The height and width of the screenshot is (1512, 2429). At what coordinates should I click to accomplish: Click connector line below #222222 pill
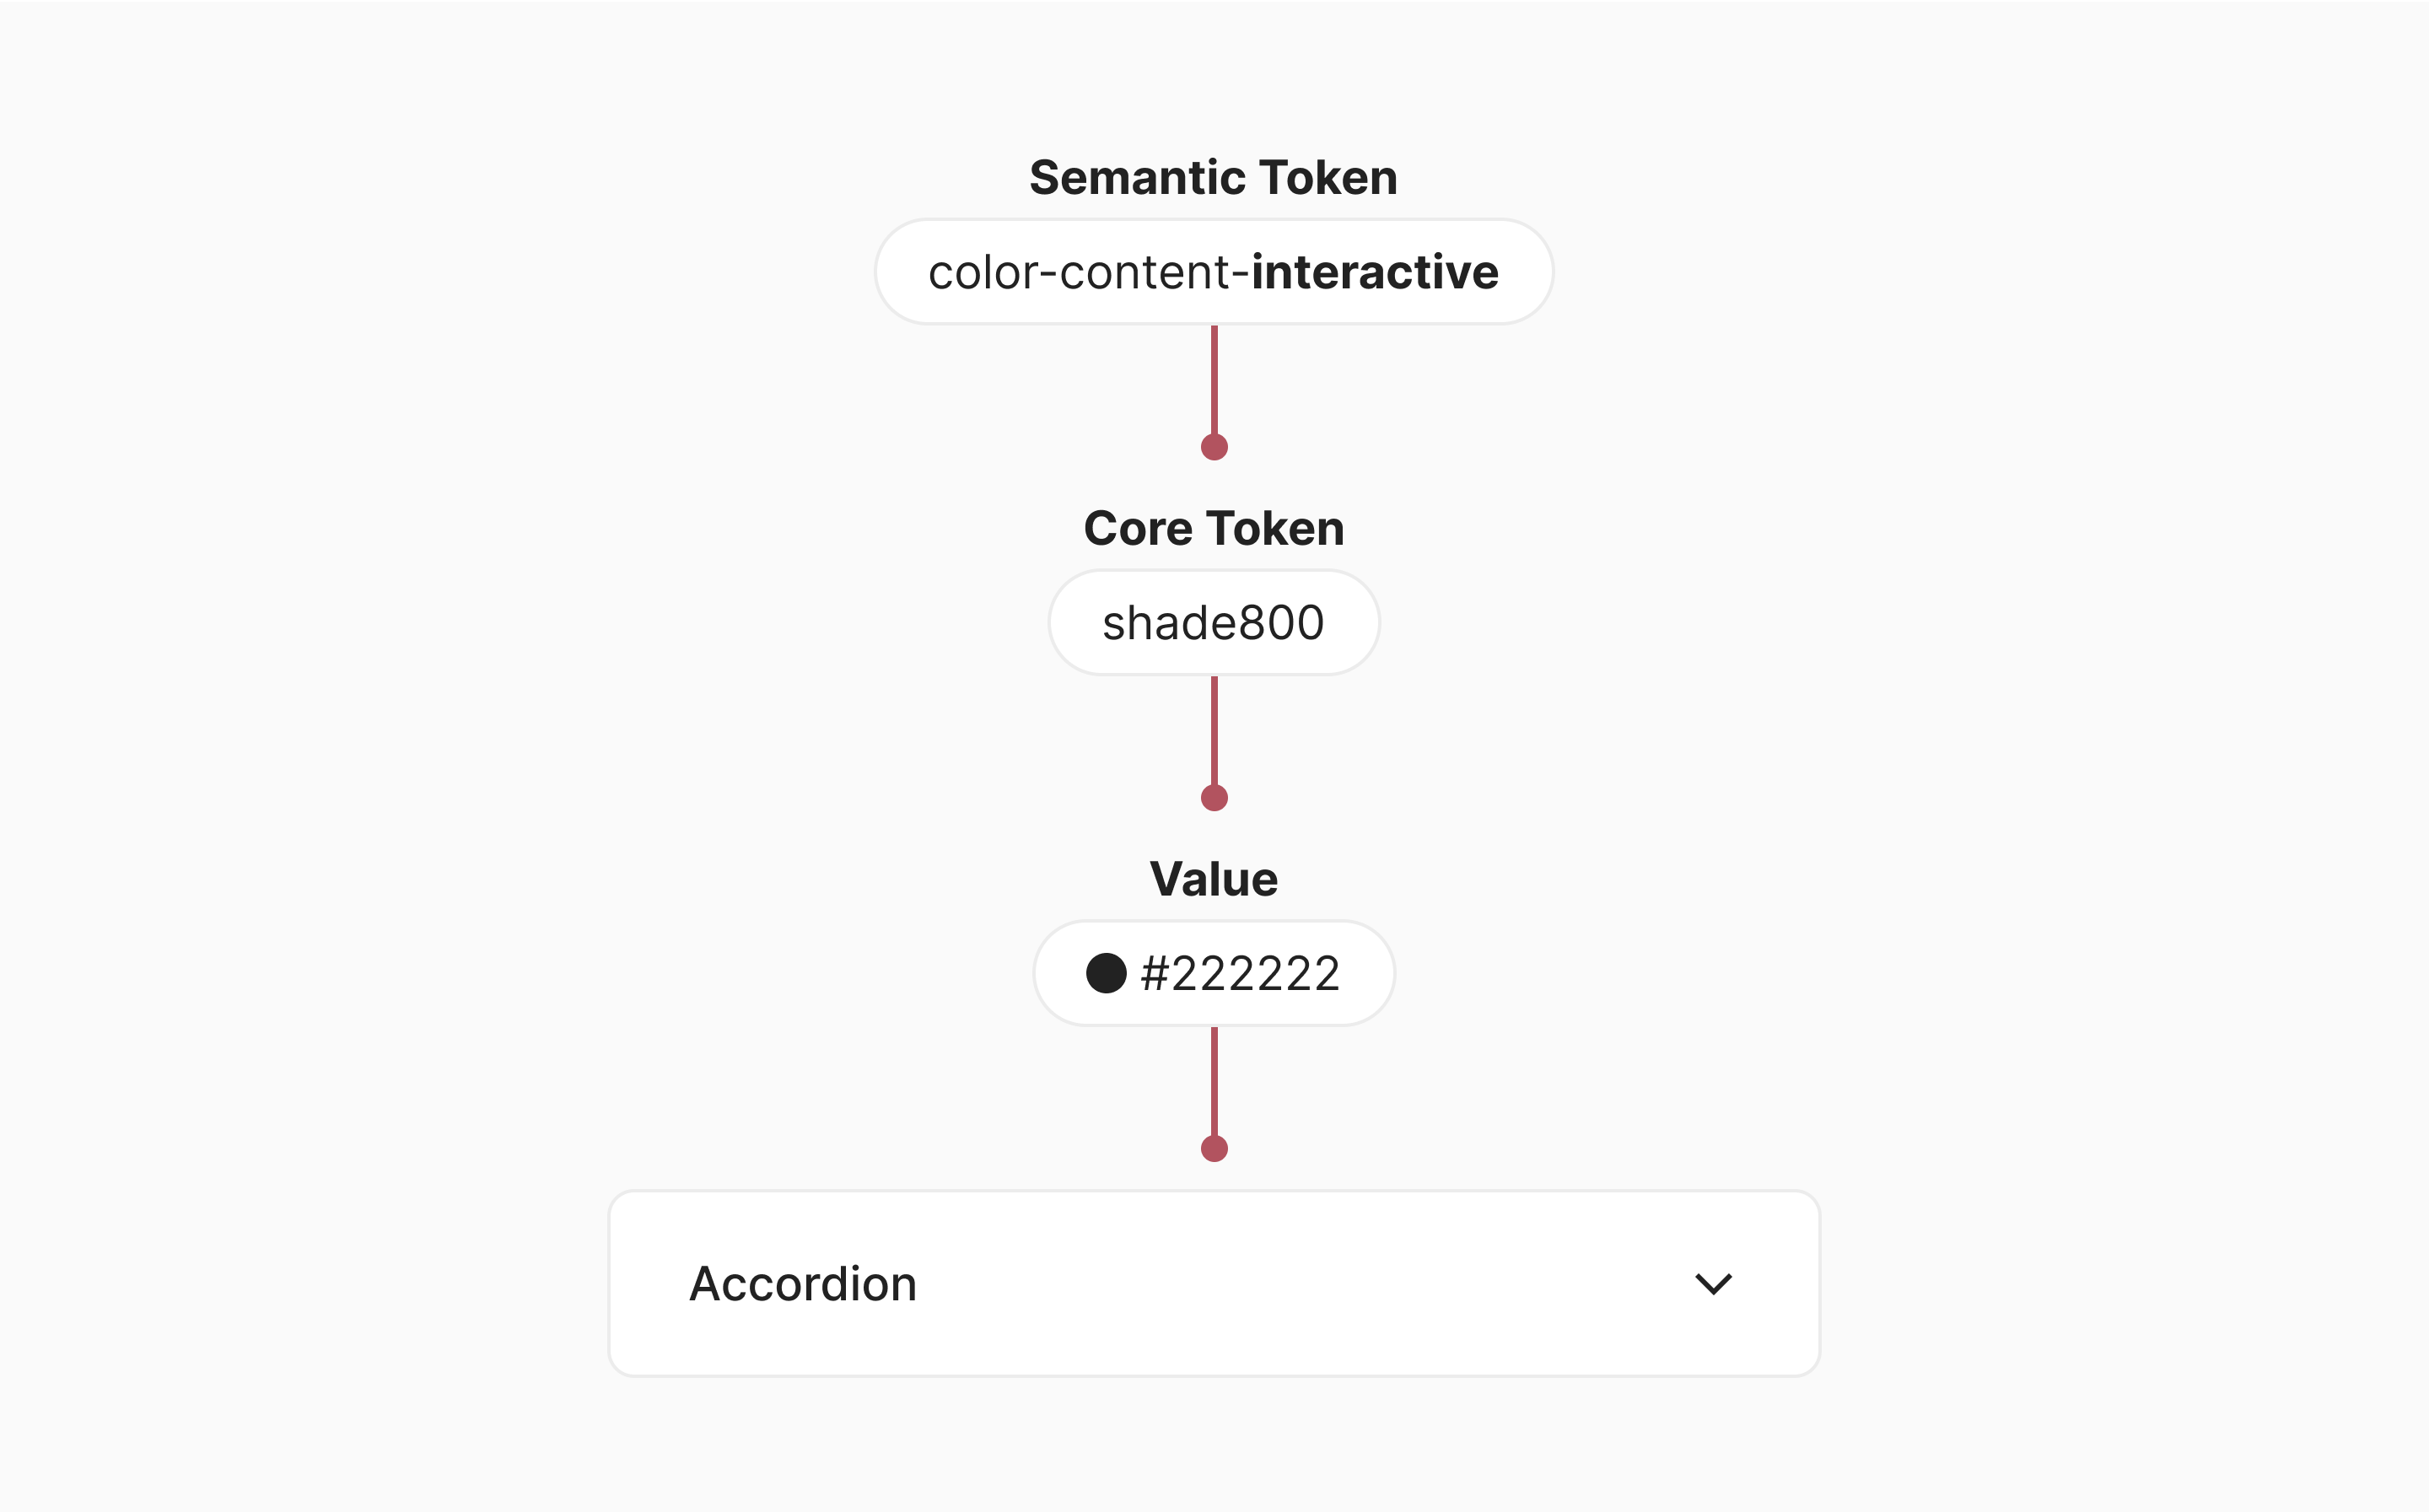[1214, 1080]
